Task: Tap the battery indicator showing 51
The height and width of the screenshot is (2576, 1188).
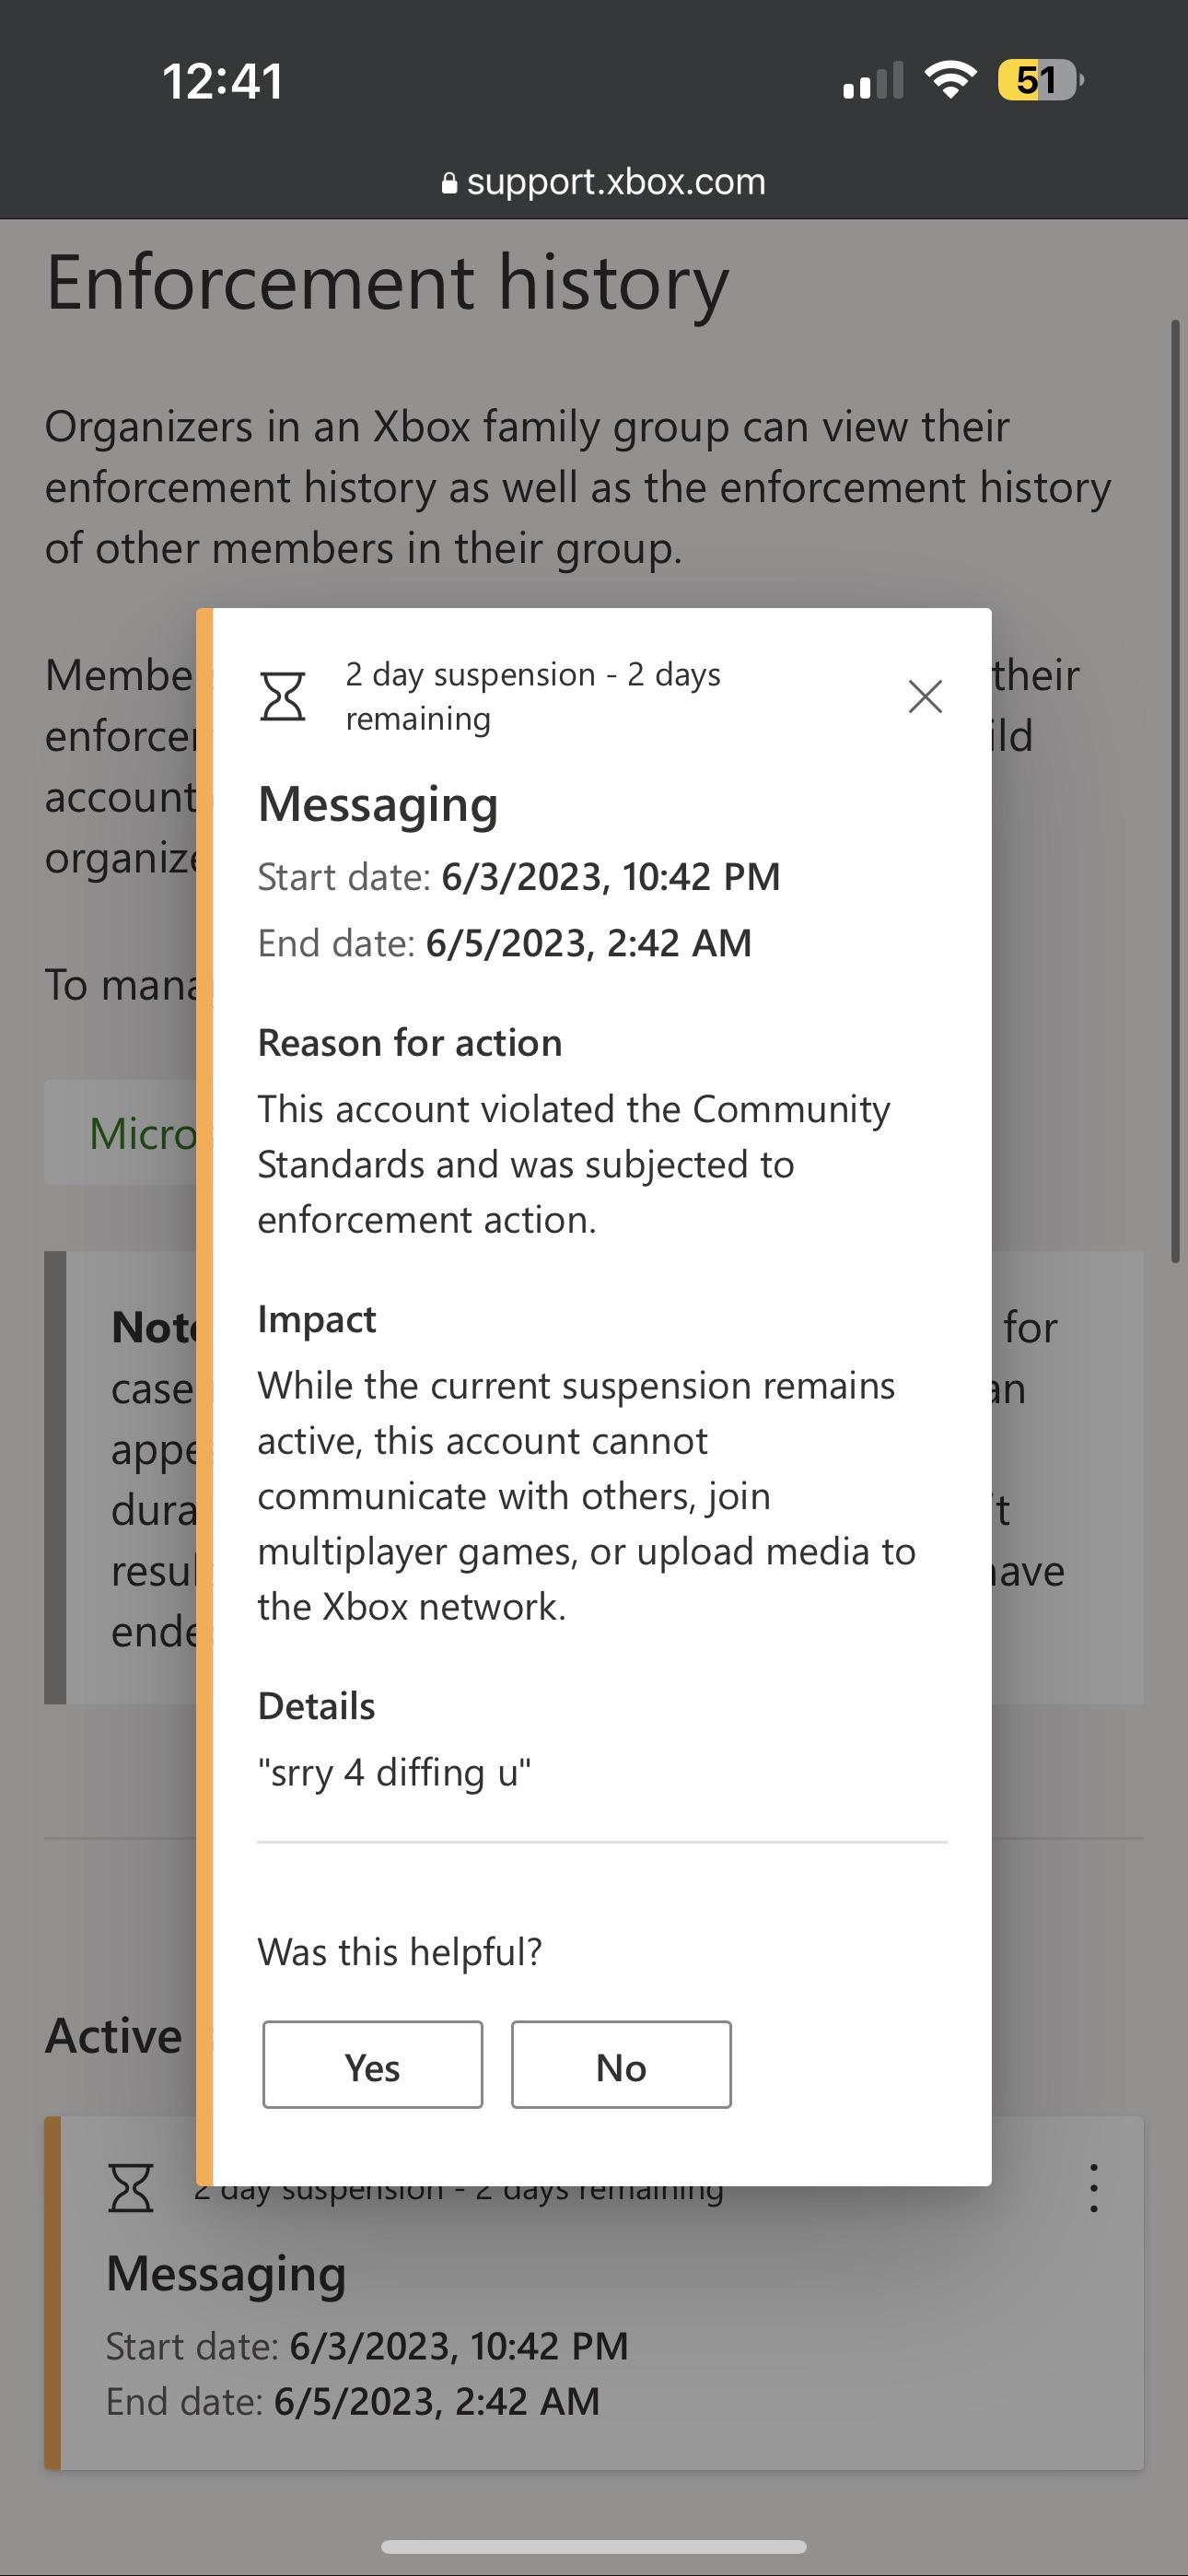Action: 1040,80
